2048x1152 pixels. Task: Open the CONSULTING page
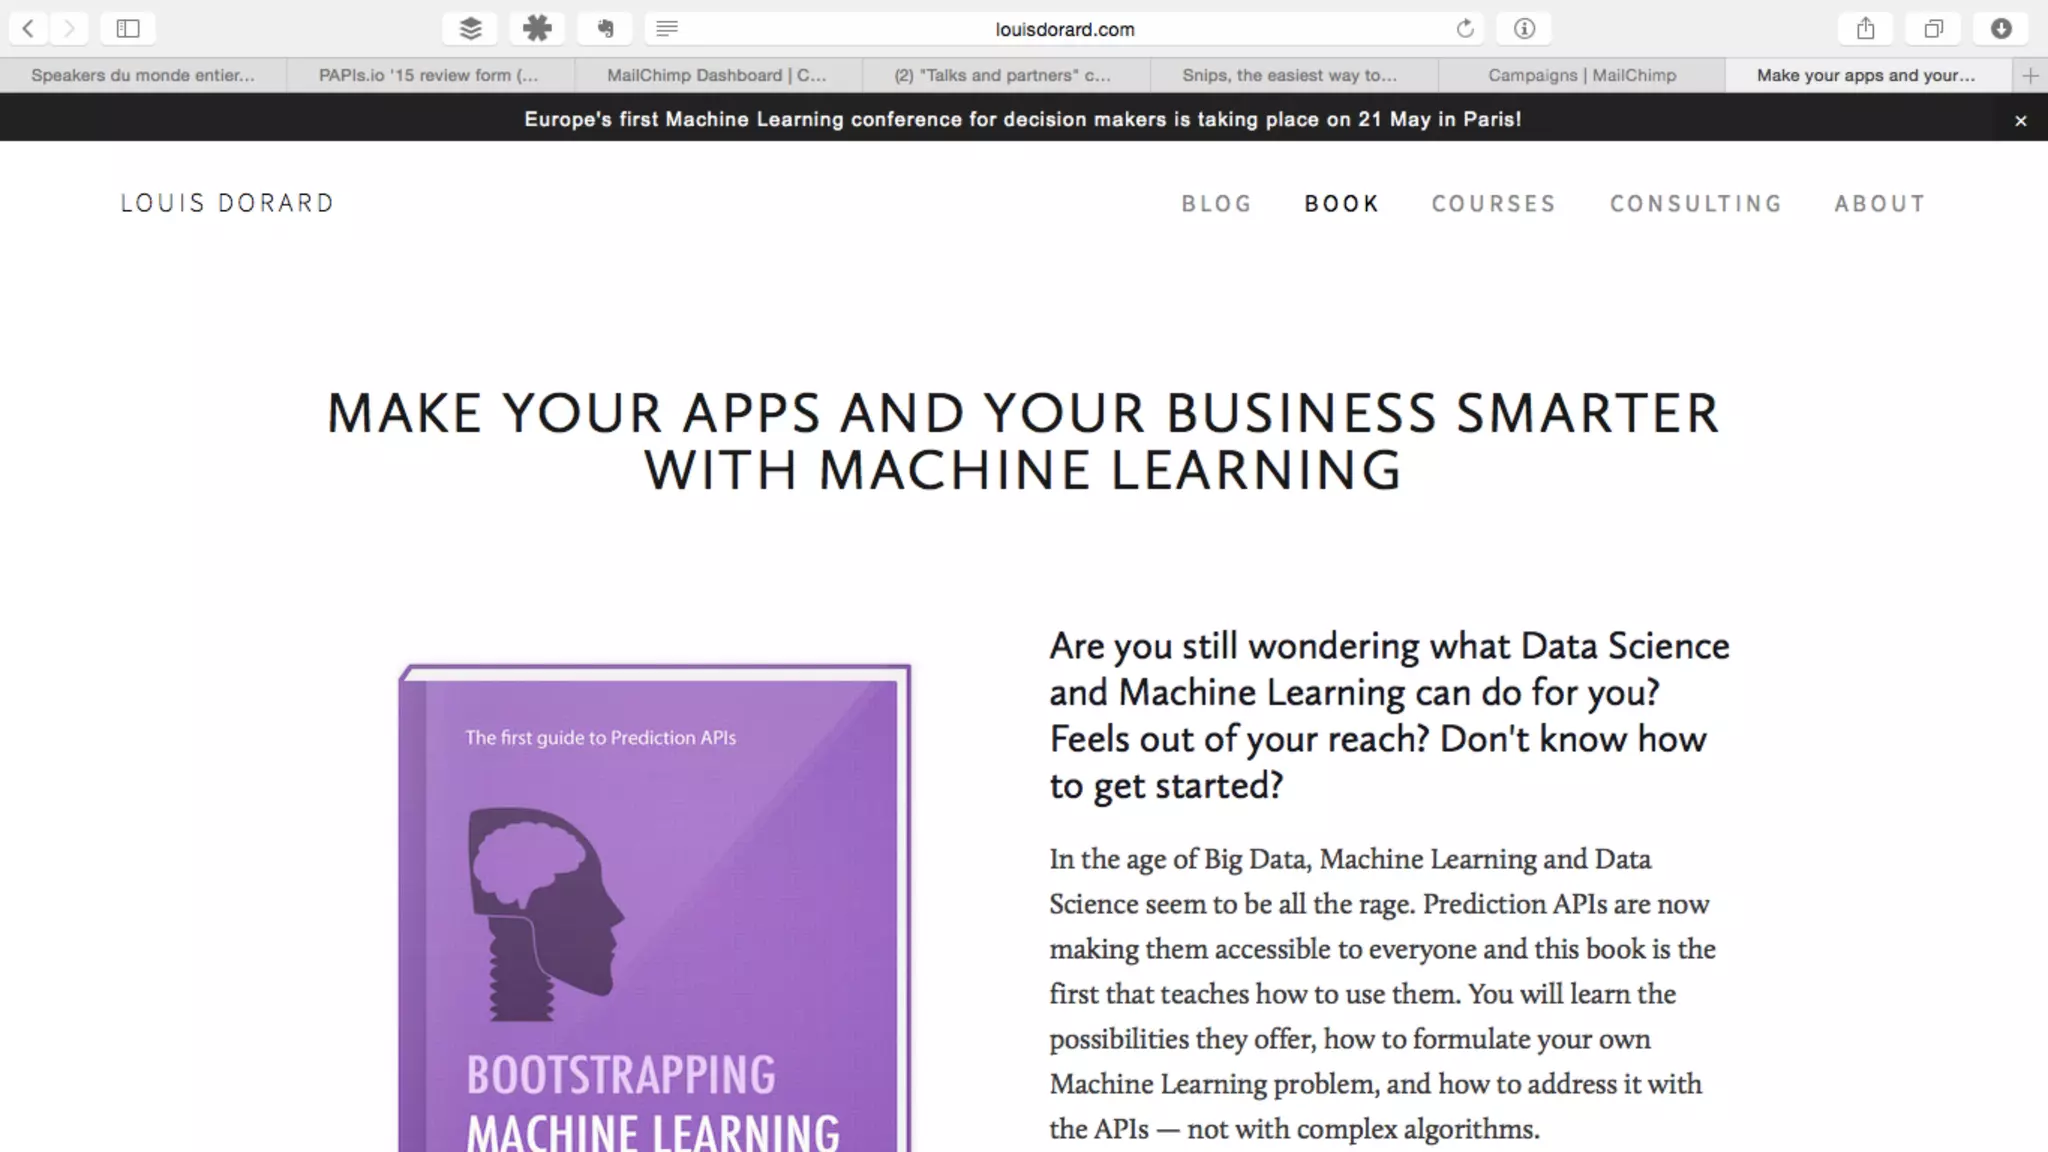1695,204
